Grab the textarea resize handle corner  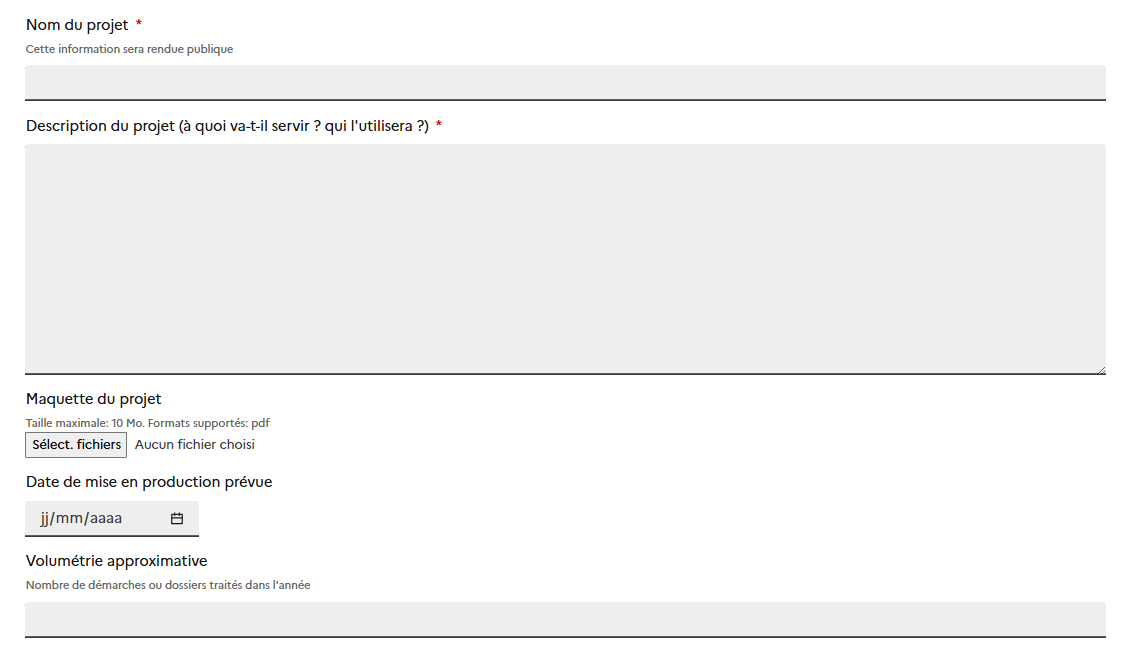pos(1100,369)
